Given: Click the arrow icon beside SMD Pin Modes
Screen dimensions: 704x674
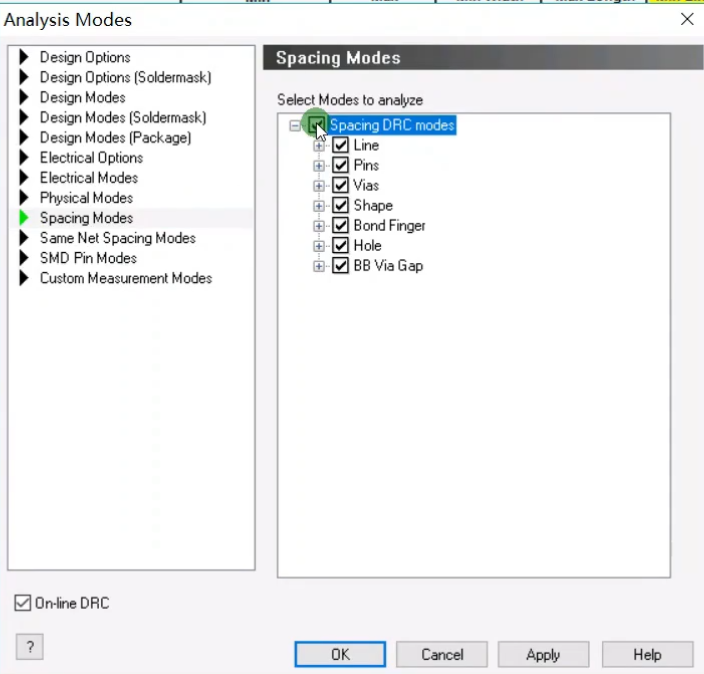Looking at the screenshot, I should pyautogui.click(x=24, y=258).
